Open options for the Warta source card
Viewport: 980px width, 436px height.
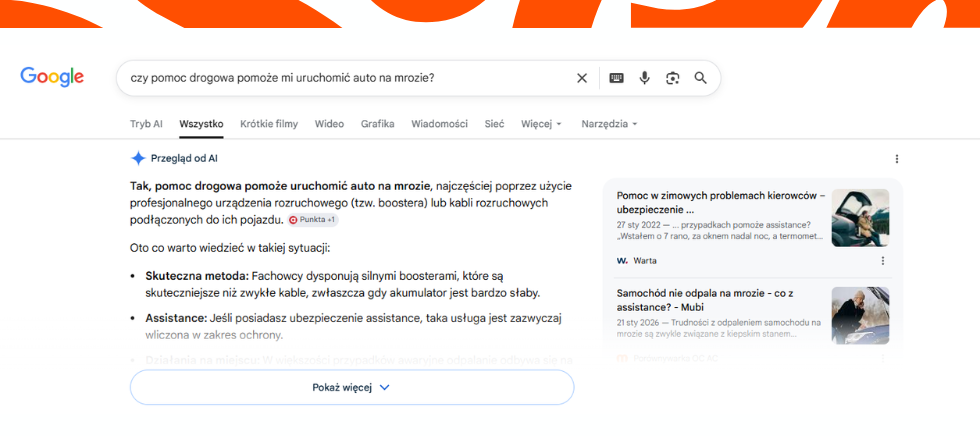[x=882, y=260]
